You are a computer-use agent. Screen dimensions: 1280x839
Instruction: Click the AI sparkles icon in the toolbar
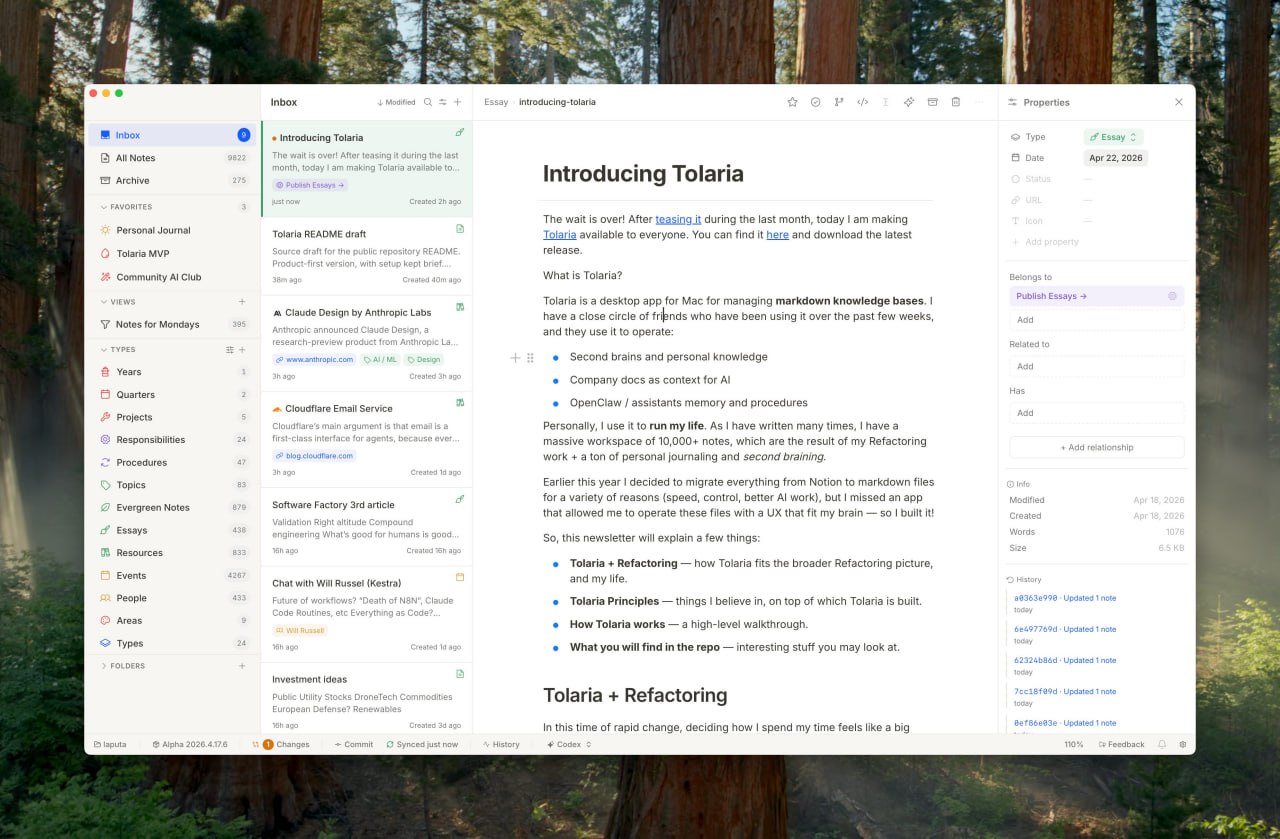click(909, 101)
